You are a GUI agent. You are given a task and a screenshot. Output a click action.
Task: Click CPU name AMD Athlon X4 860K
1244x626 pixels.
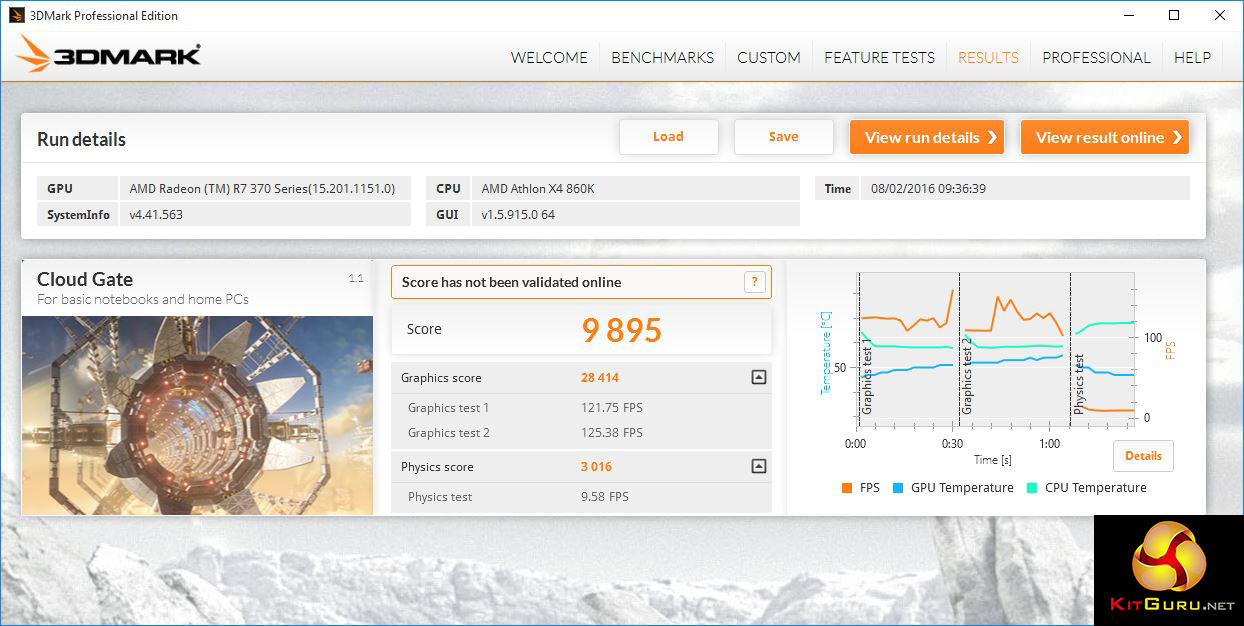pos(538,188)
